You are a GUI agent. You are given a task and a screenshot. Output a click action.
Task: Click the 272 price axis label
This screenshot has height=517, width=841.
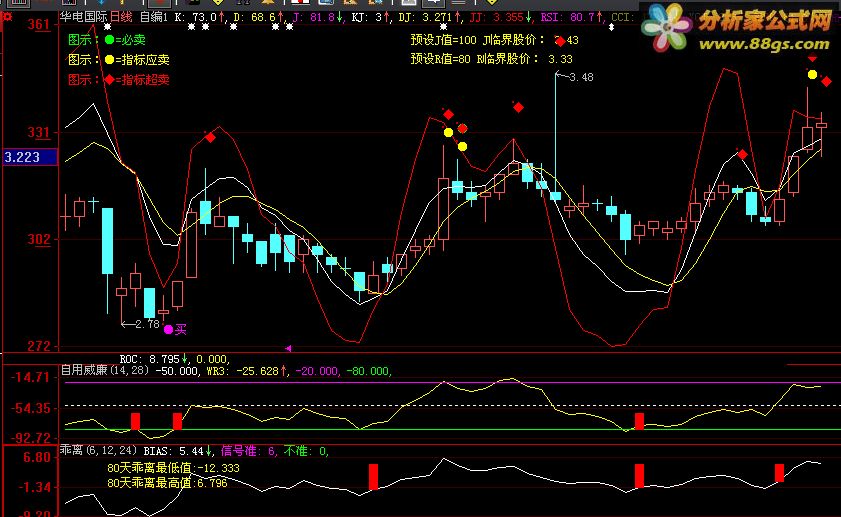pyautogui.click(x=39, y=346)
